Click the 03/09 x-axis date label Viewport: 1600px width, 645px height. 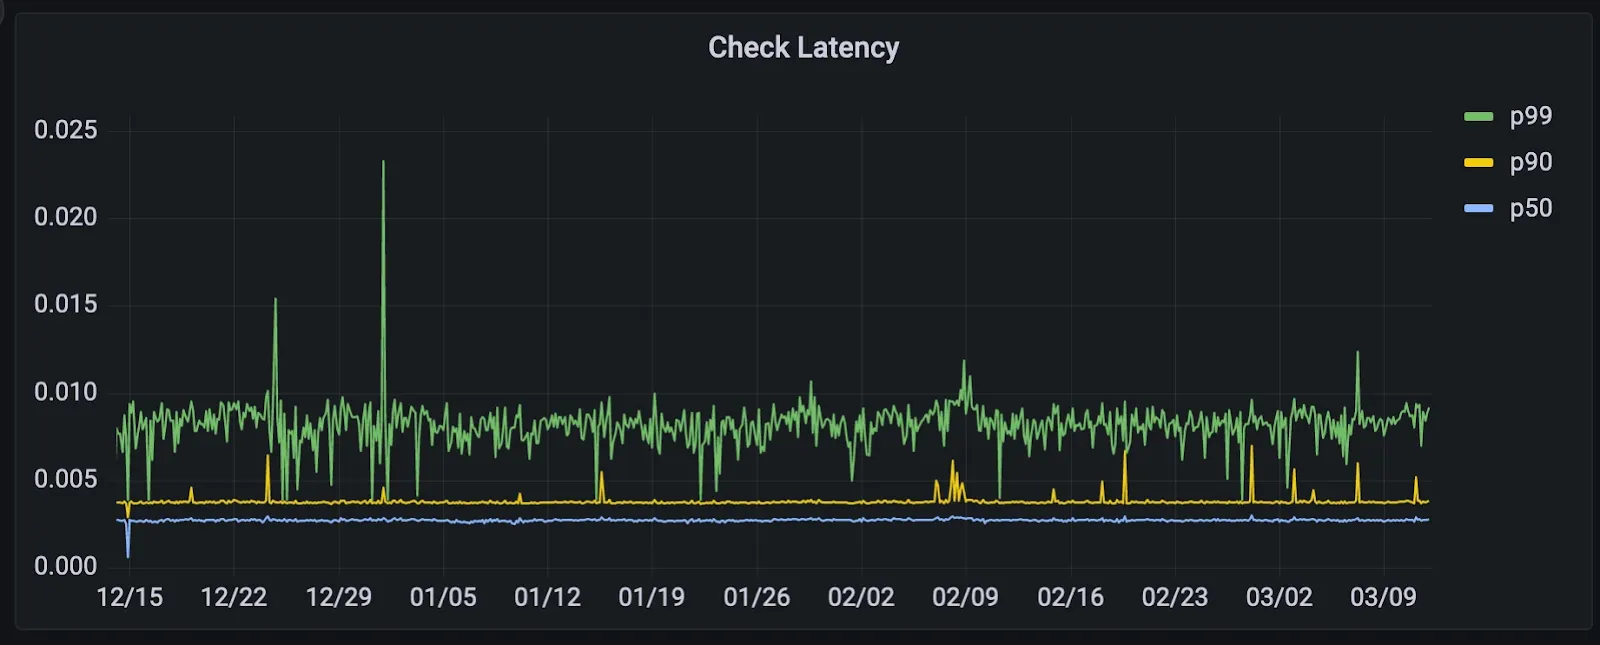pos(1383,597)
